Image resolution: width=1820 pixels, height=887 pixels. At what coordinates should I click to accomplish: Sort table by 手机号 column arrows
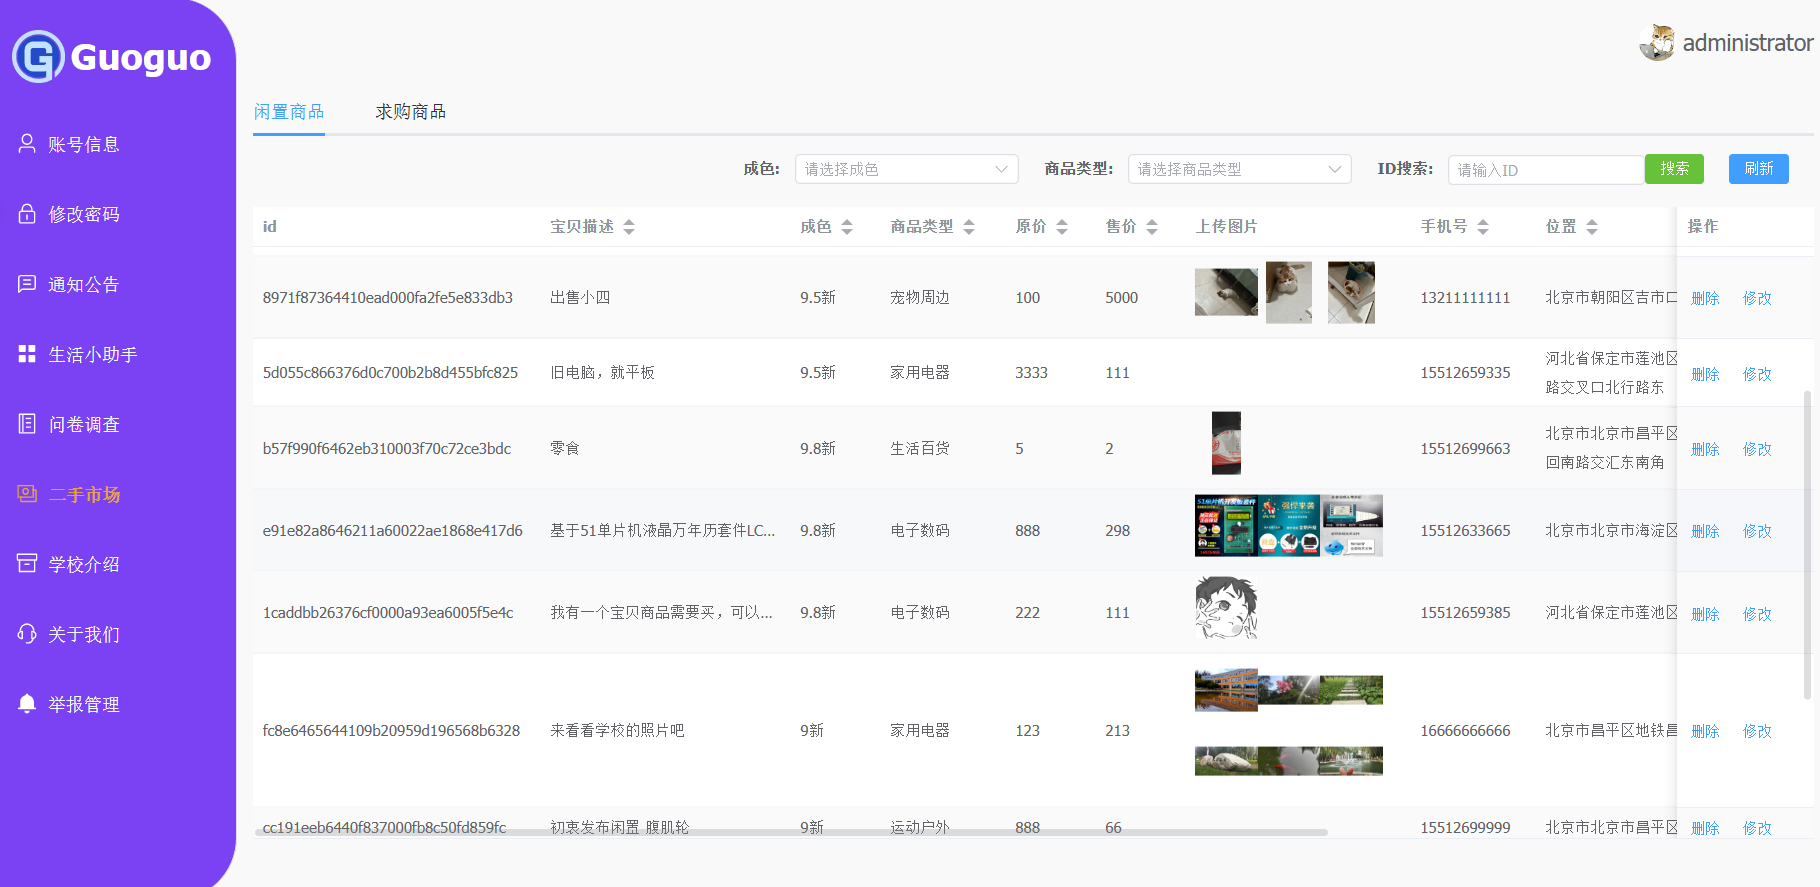[x=1483, y=227]
